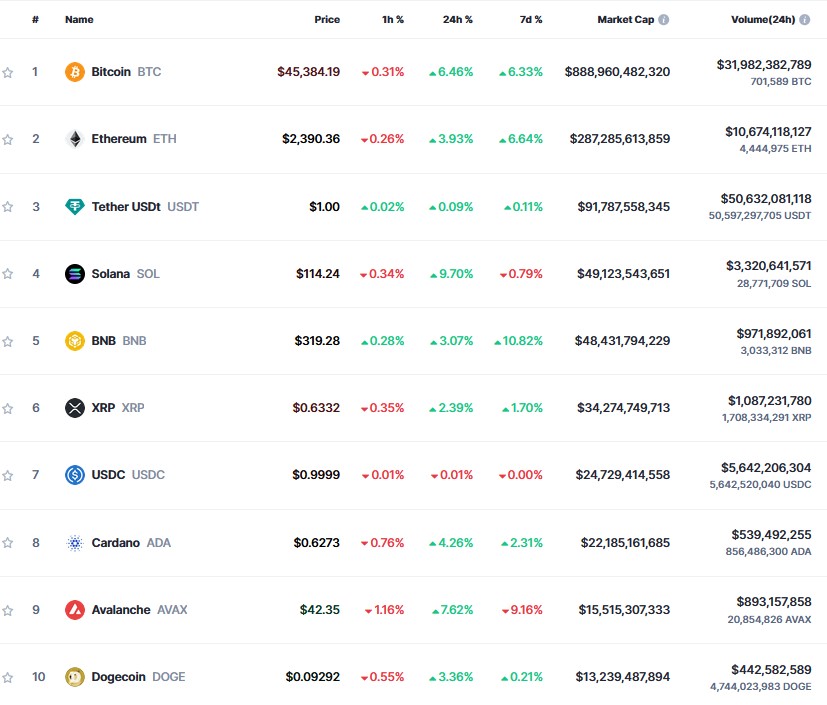The width and height of the screenshot is (827, 705).
Task: Open the Cardano ADA coin page
Action: pos(114,542)
